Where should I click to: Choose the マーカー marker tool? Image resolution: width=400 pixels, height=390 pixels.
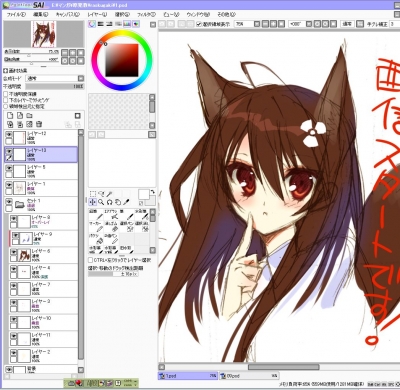coord(96,227)
